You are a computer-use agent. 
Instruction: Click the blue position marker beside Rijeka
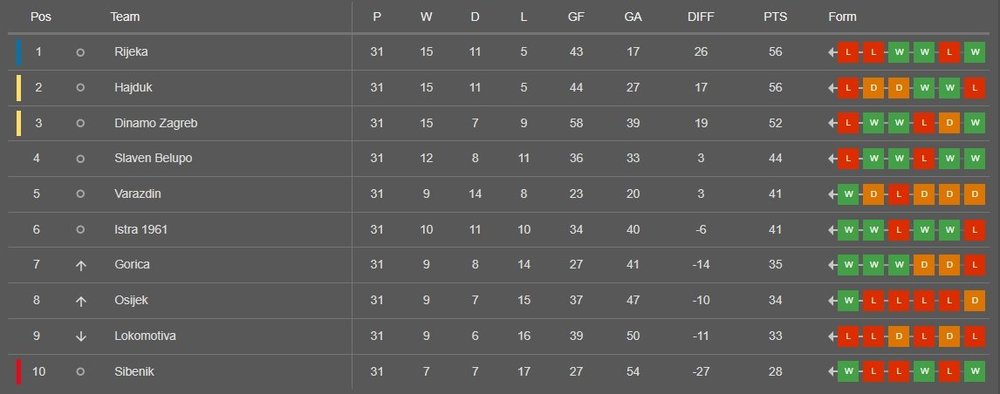point(19,52)
